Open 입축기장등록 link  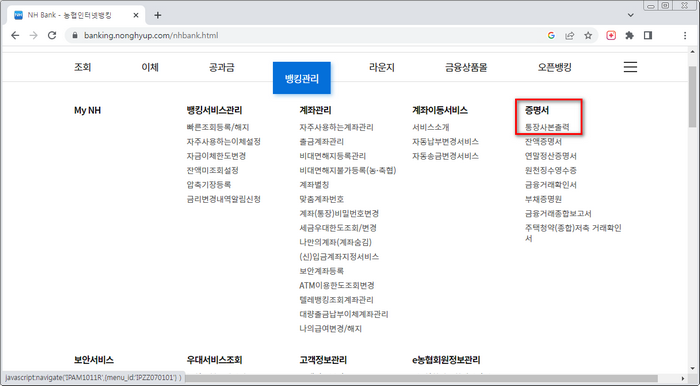coord(209,184)
